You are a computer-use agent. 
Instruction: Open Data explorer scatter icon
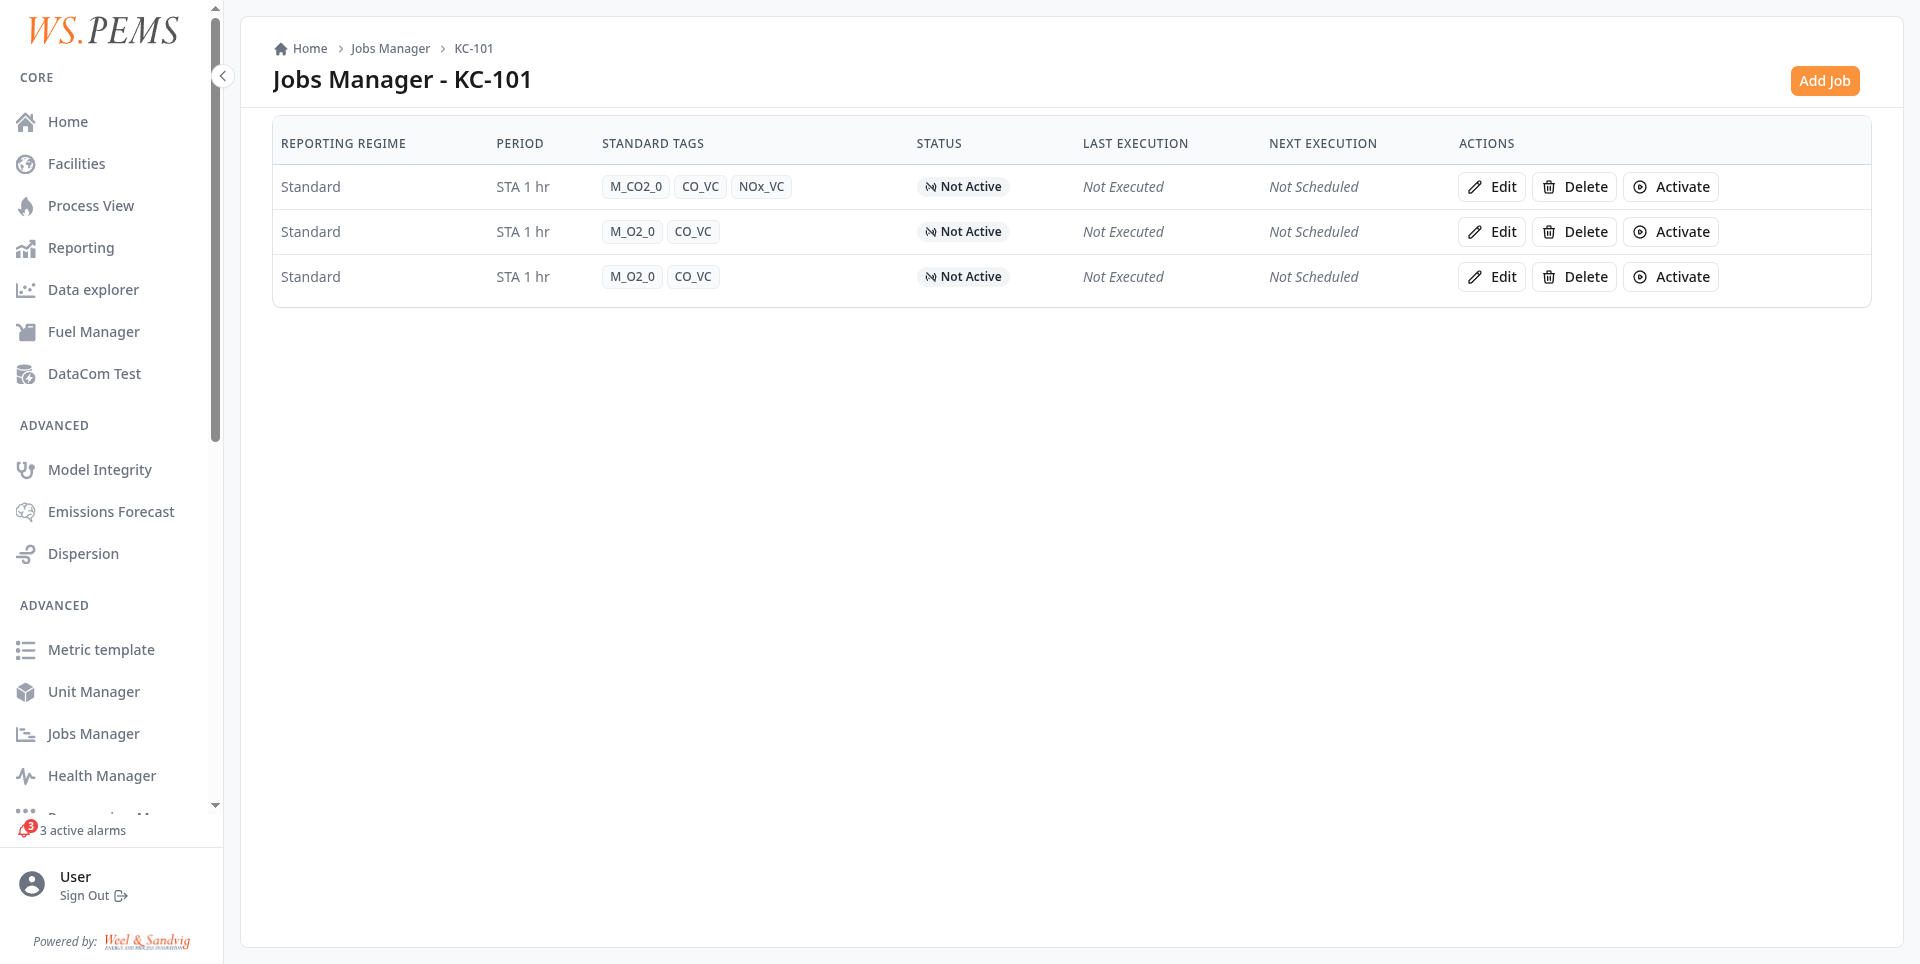coord(26,290)
